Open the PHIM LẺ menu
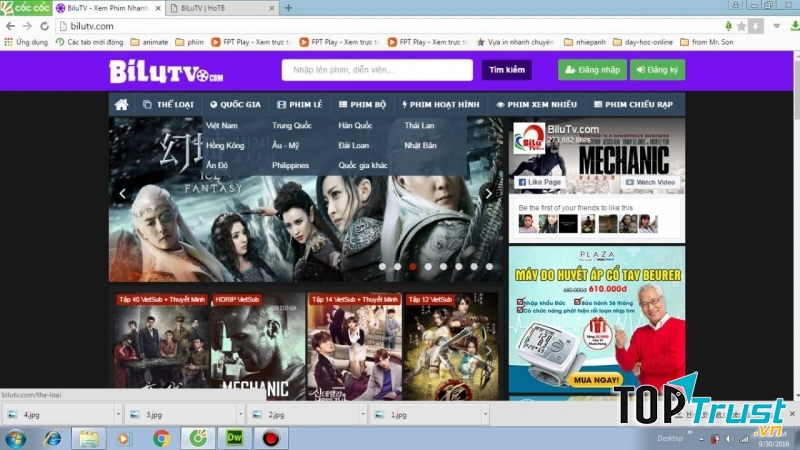 300,105
